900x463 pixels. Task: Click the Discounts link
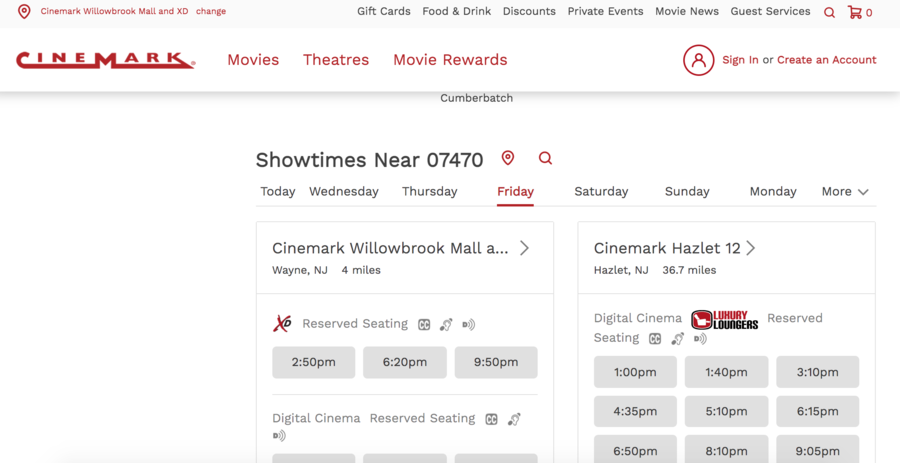(529, 11)
